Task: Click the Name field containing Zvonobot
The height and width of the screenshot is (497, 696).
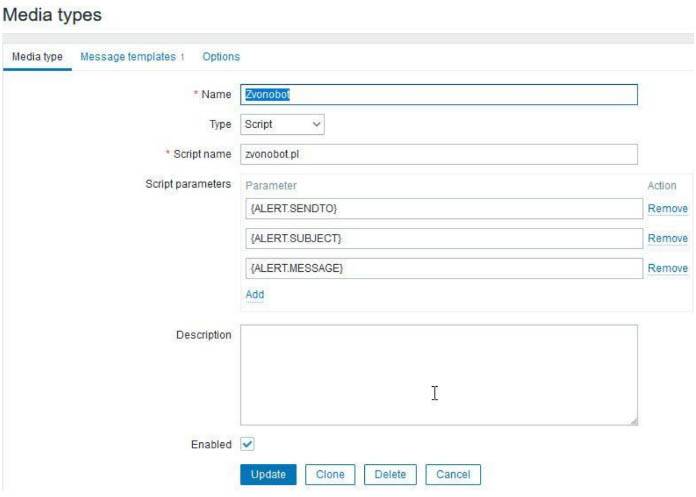Action: tap(438, 95)
